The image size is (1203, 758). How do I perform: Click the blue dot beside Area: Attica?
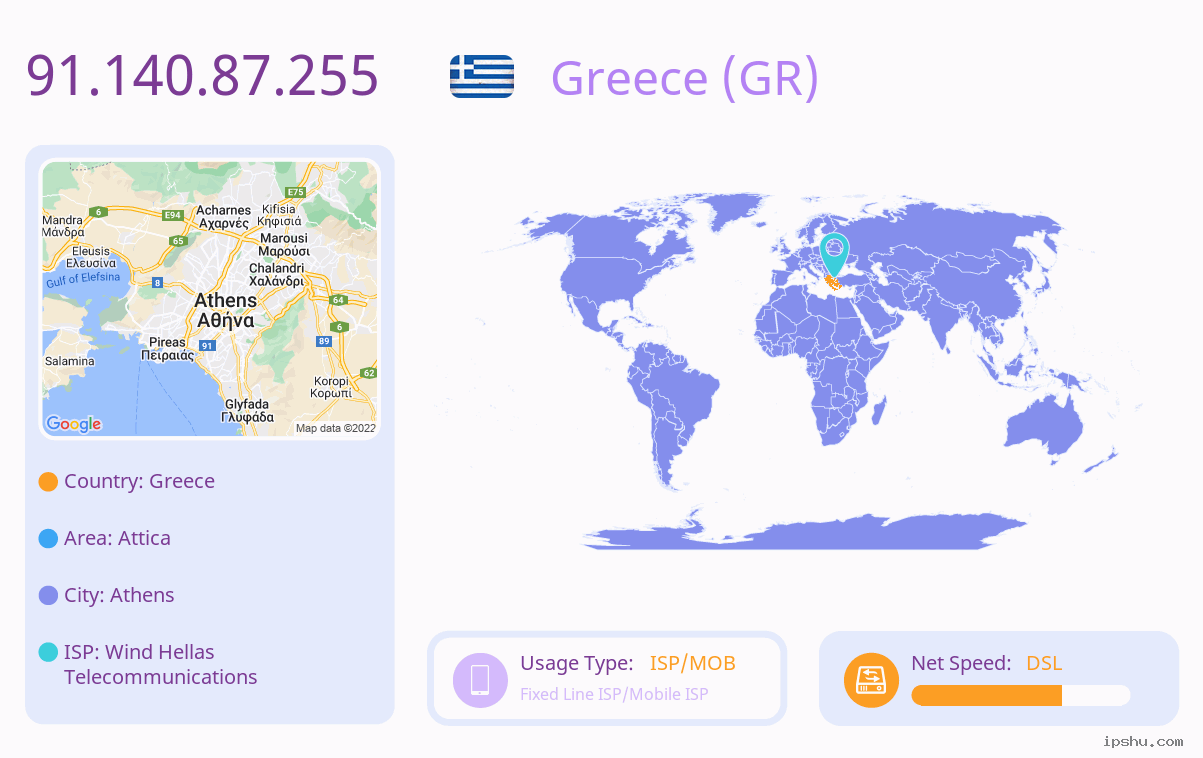pyautogui.click(x=48, y=538)
